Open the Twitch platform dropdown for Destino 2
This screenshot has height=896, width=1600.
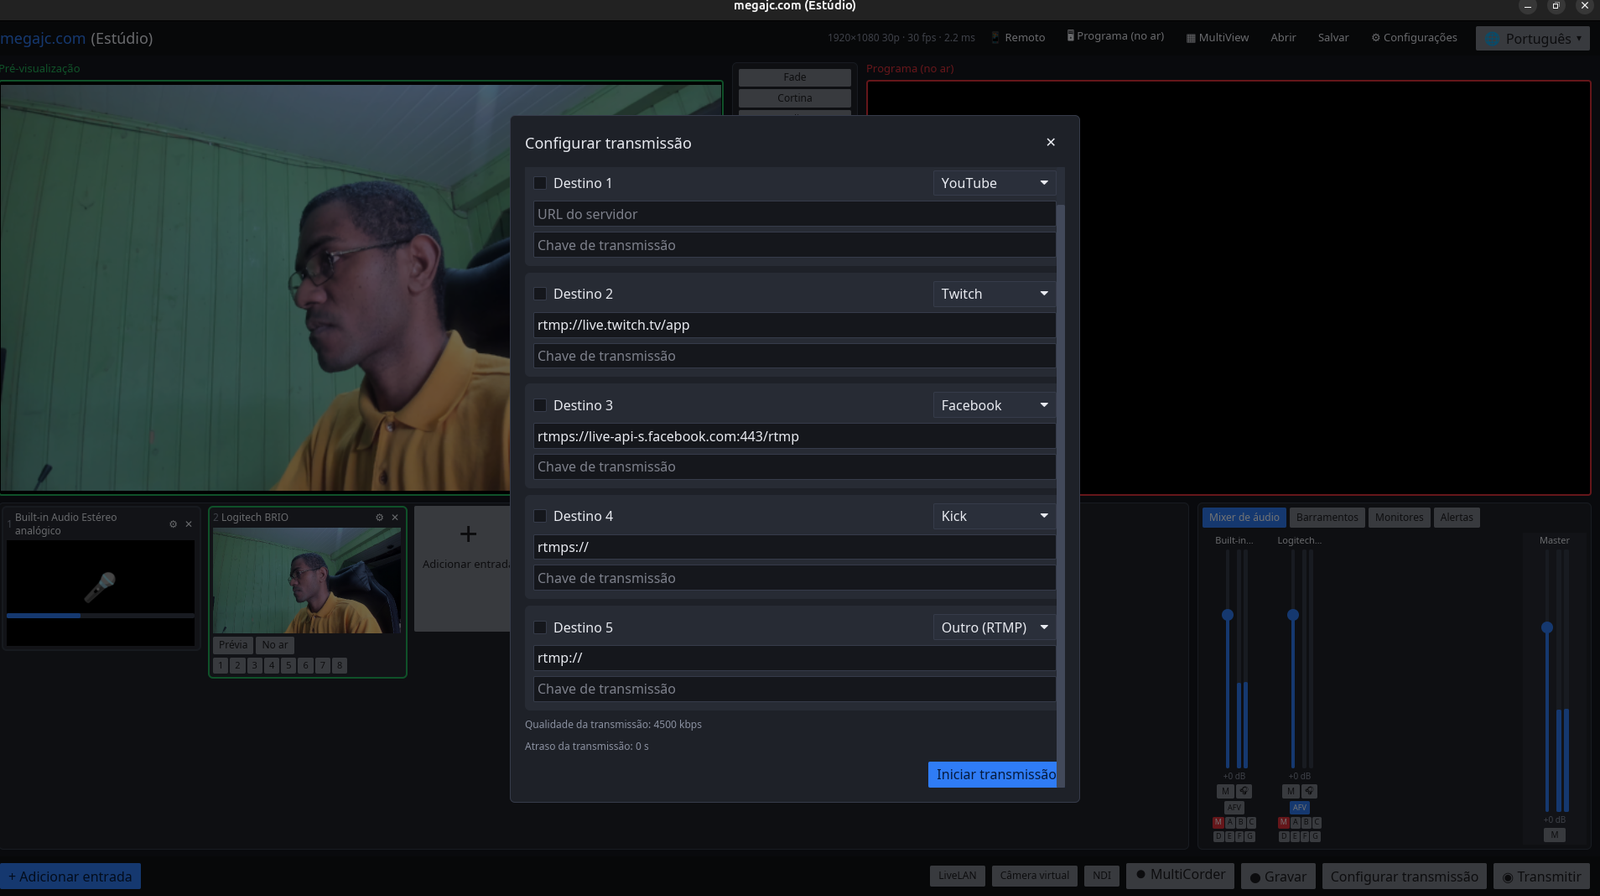[994, 294]
